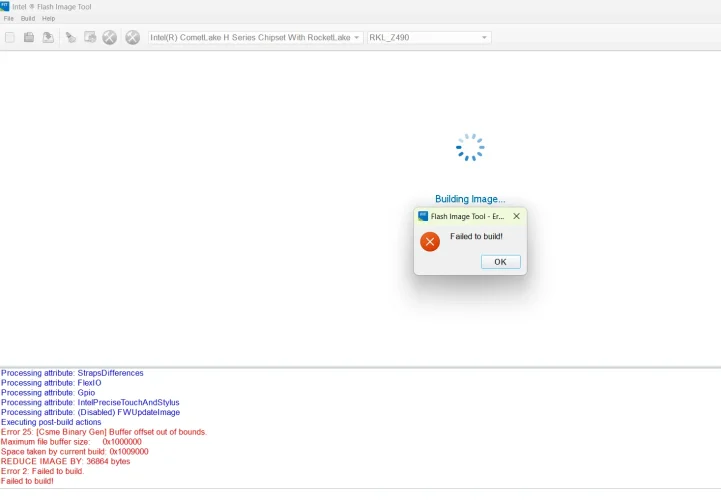
Task: Click the 'Building Image...' label
Action: 470,199
